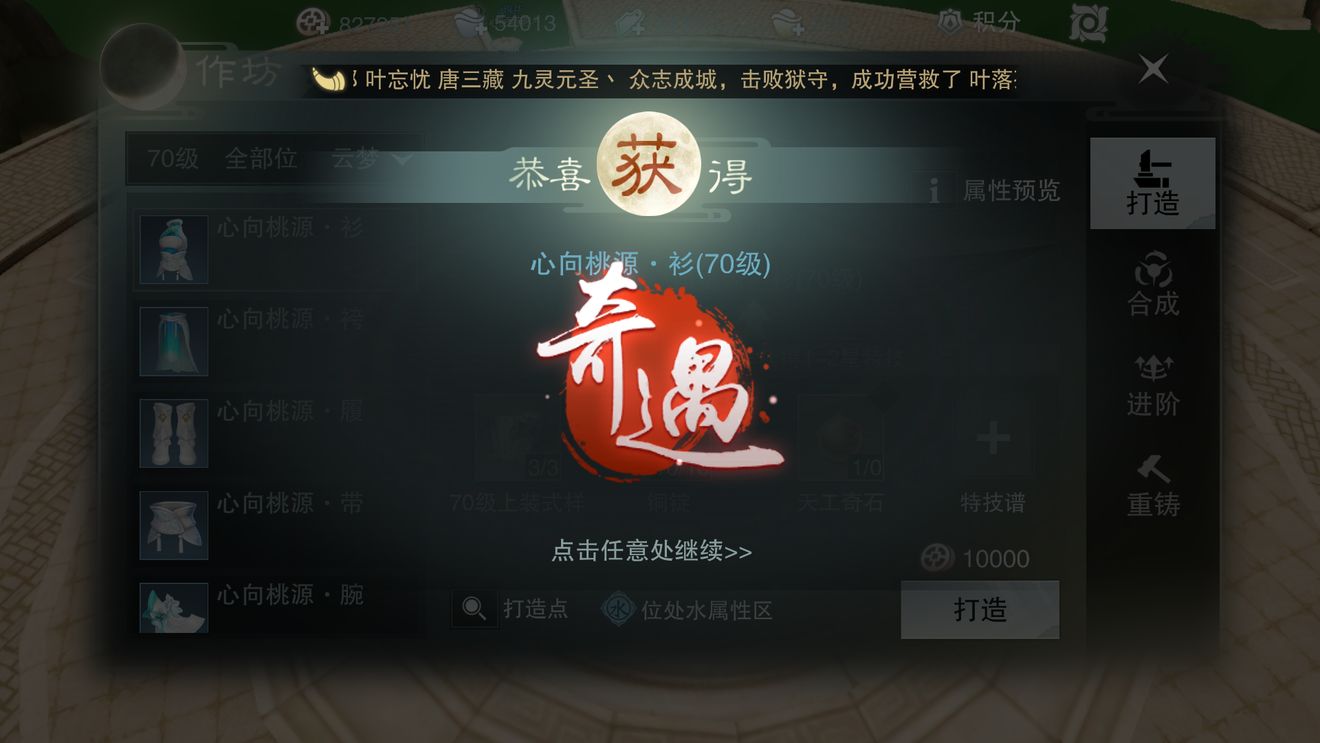Select 心向桃源·衫 shirt thumbnail
This screenshot has height=743, width=1320.
174,249
